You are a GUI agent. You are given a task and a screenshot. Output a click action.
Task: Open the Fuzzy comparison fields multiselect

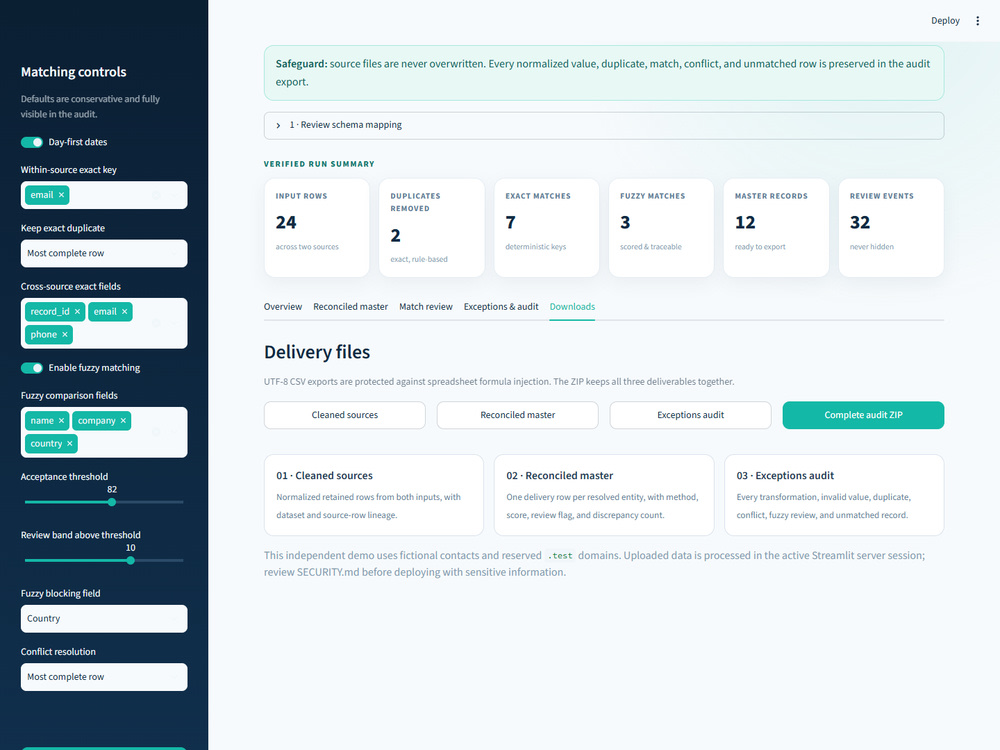[104, 432]
